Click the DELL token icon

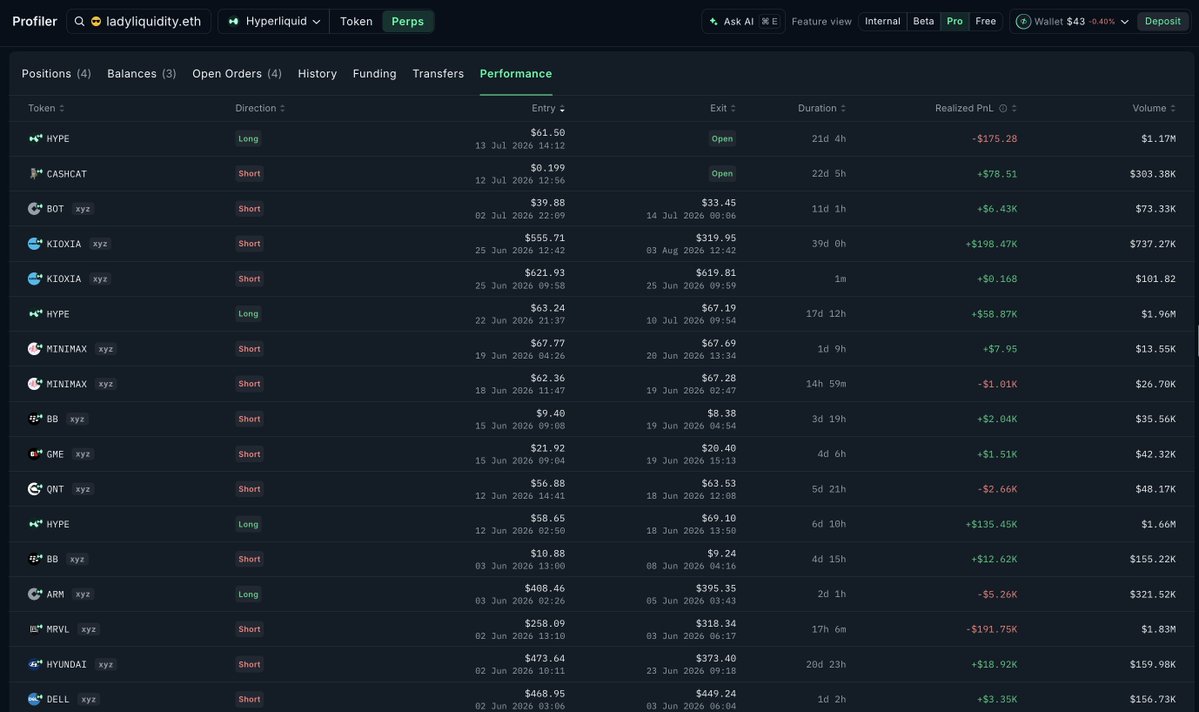pyautogui.click(x=35, y=699)
